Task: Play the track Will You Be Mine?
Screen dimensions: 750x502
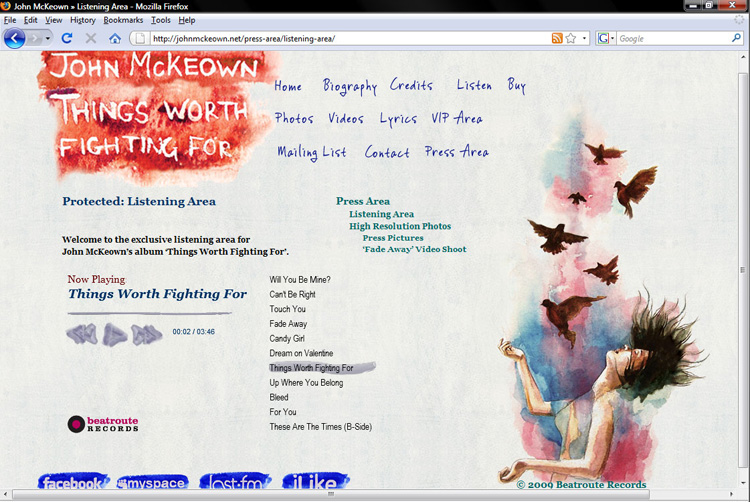Action: [x=300, y=280]
